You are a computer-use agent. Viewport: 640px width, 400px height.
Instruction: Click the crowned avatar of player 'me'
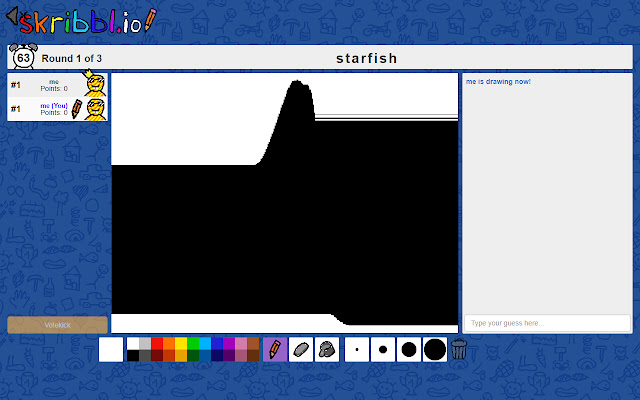point(95,84)
